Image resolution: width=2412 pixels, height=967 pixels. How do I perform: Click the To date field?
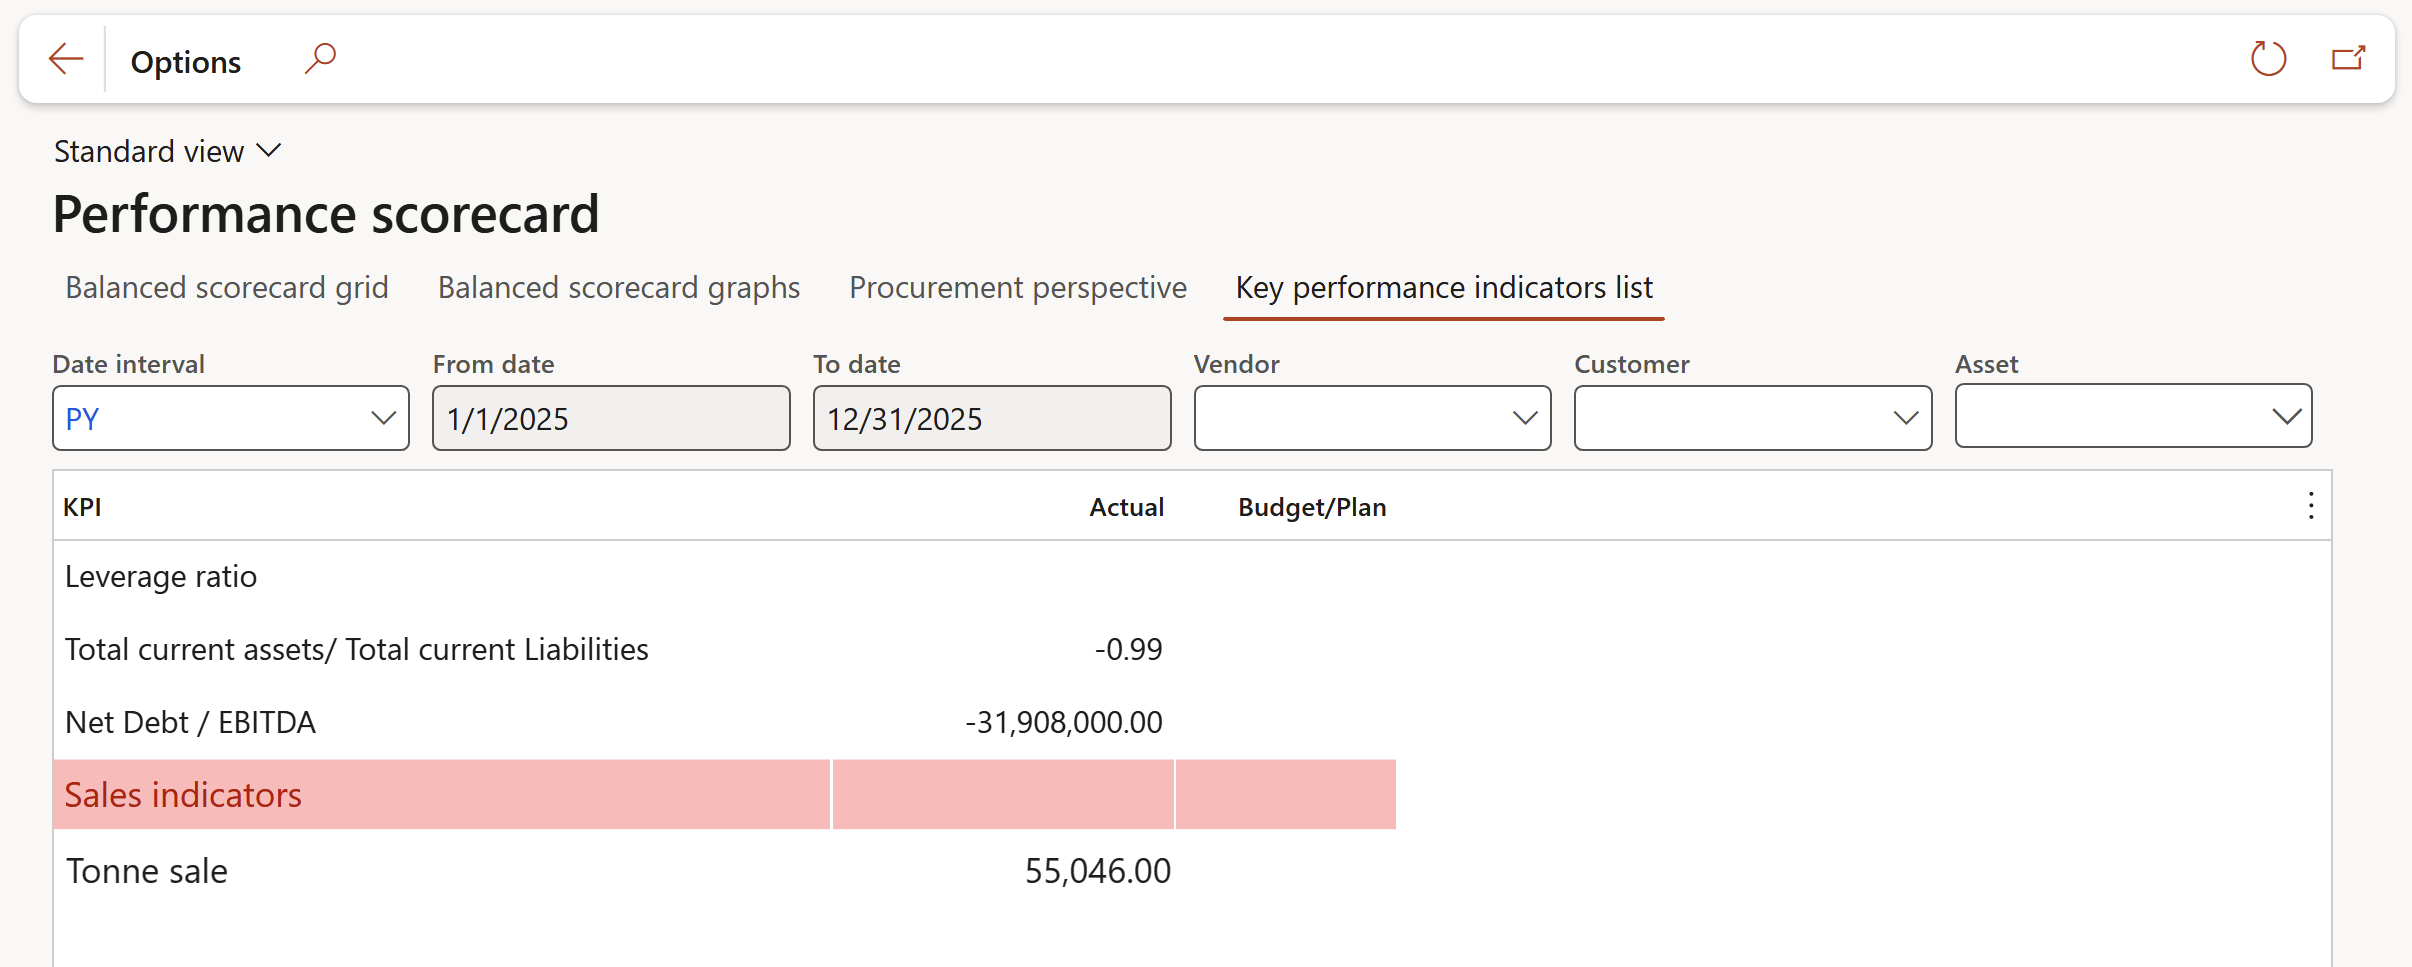tap(992, 418)
